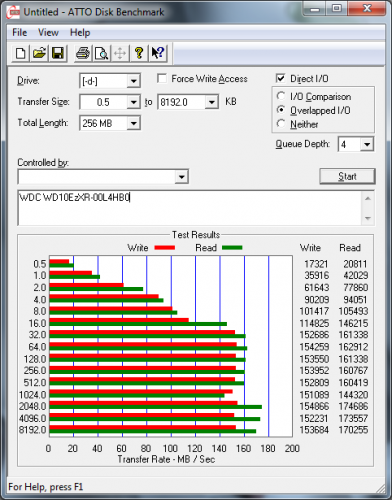Click the grayed move arrows toolbar icon
392x500 pixels.
coord(120,53)
